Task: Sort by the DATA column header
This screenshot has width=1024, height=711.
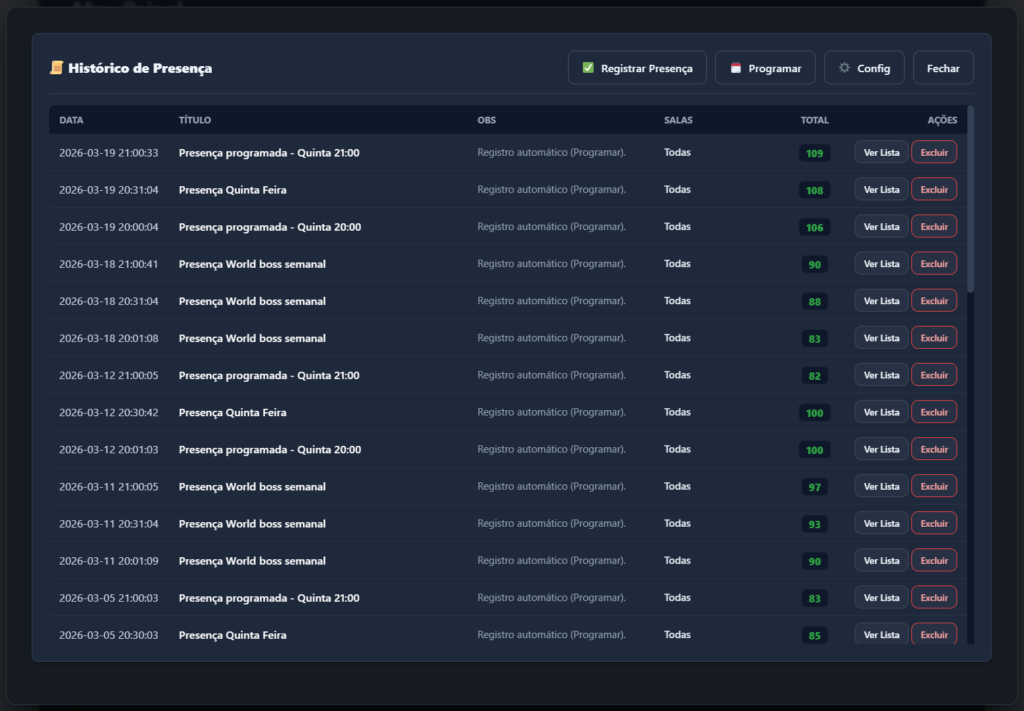Action: [x=71, y=120]
